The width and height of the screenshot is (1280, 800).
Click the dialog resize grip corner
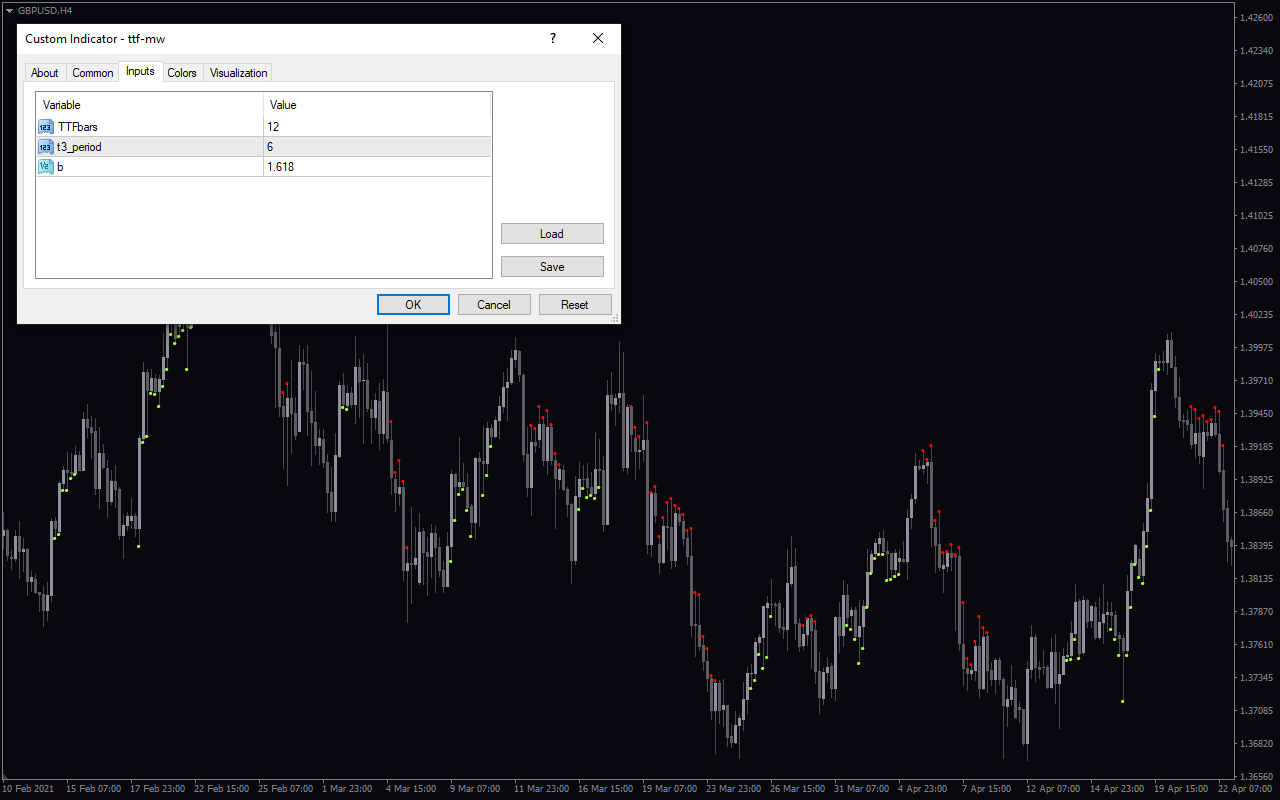point(615,318)
